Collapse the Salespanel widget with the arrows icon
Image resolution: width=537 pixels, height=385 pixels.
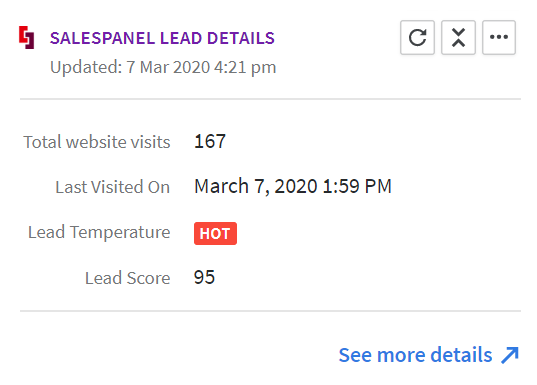click(458, 37)
